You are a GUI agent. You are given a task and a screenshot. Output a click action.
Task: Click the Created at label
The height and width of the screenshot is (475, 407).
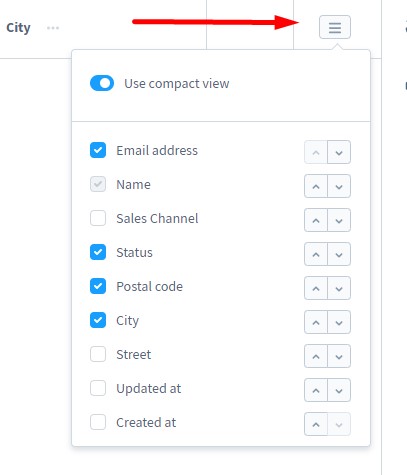(146, 422)
